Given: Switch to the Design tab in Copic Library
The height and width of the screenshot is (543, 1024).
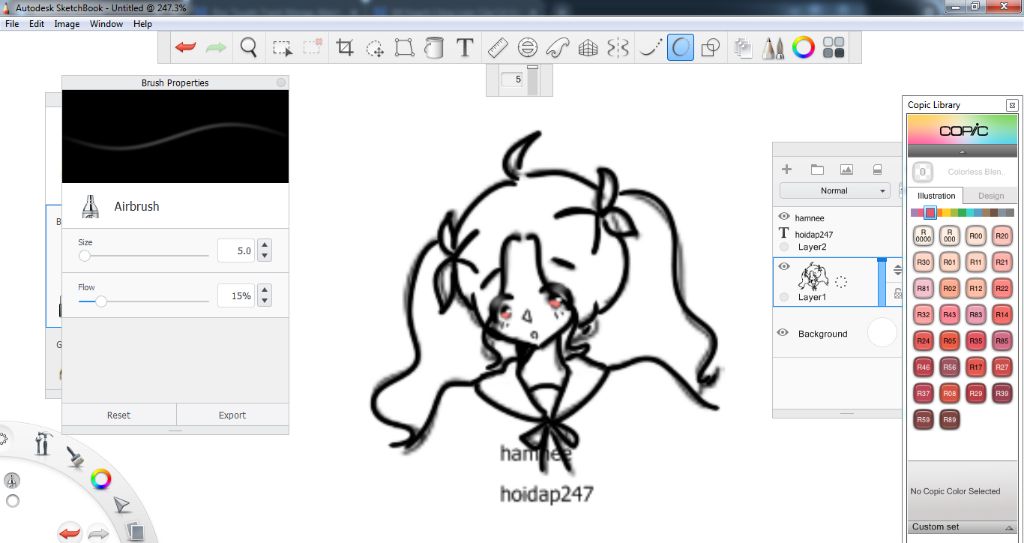Looking at the screenshot, I should [x=990, y=195].
